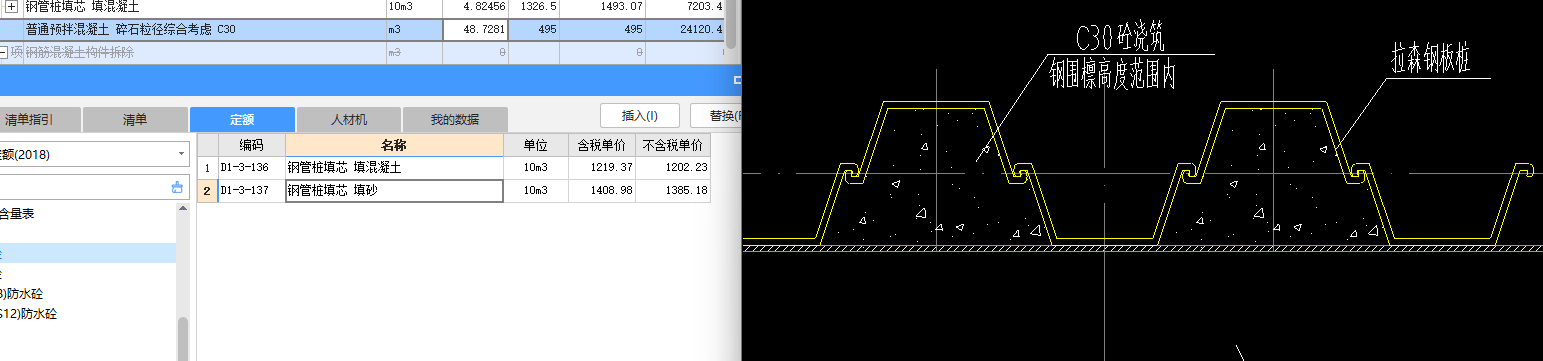
Task: Expand the 钢管桩填芯 填混凝土 row plus icon
Action: tap(12, 7)
